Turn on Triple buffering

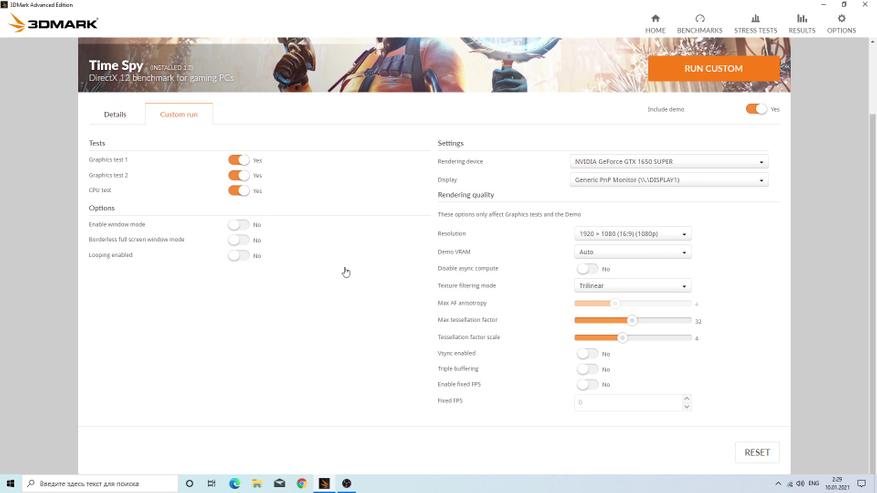click(x=587, y=369)
